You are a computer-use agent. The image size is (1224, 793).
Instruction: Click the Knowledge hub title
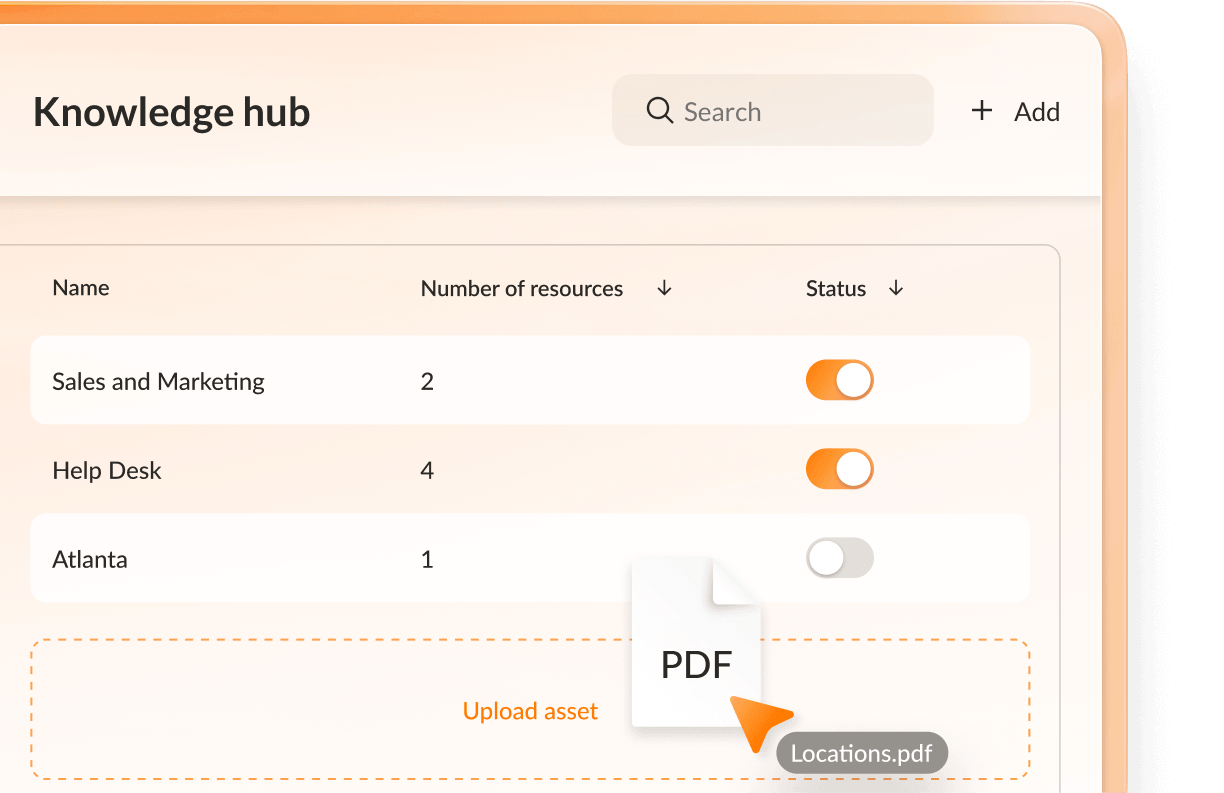(171, 112)
